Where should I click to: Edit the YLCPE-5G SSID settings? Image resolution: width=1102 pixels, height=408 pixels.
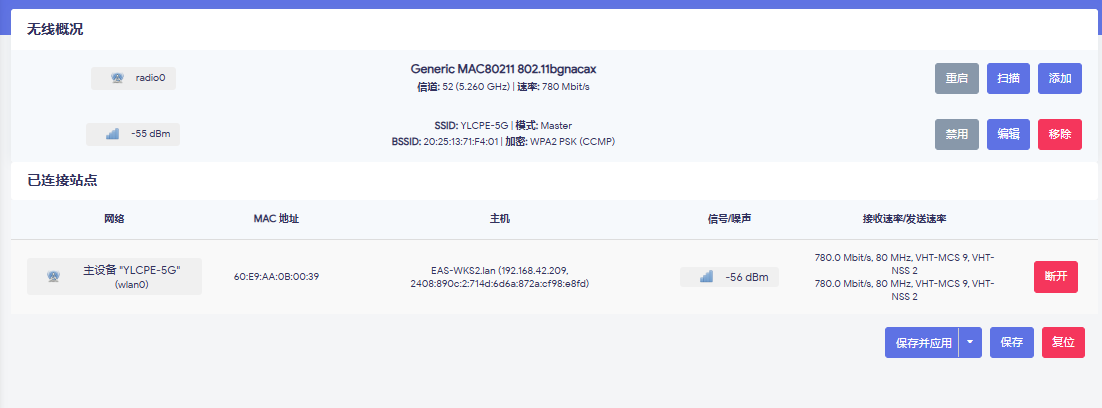coord(1008,134)
